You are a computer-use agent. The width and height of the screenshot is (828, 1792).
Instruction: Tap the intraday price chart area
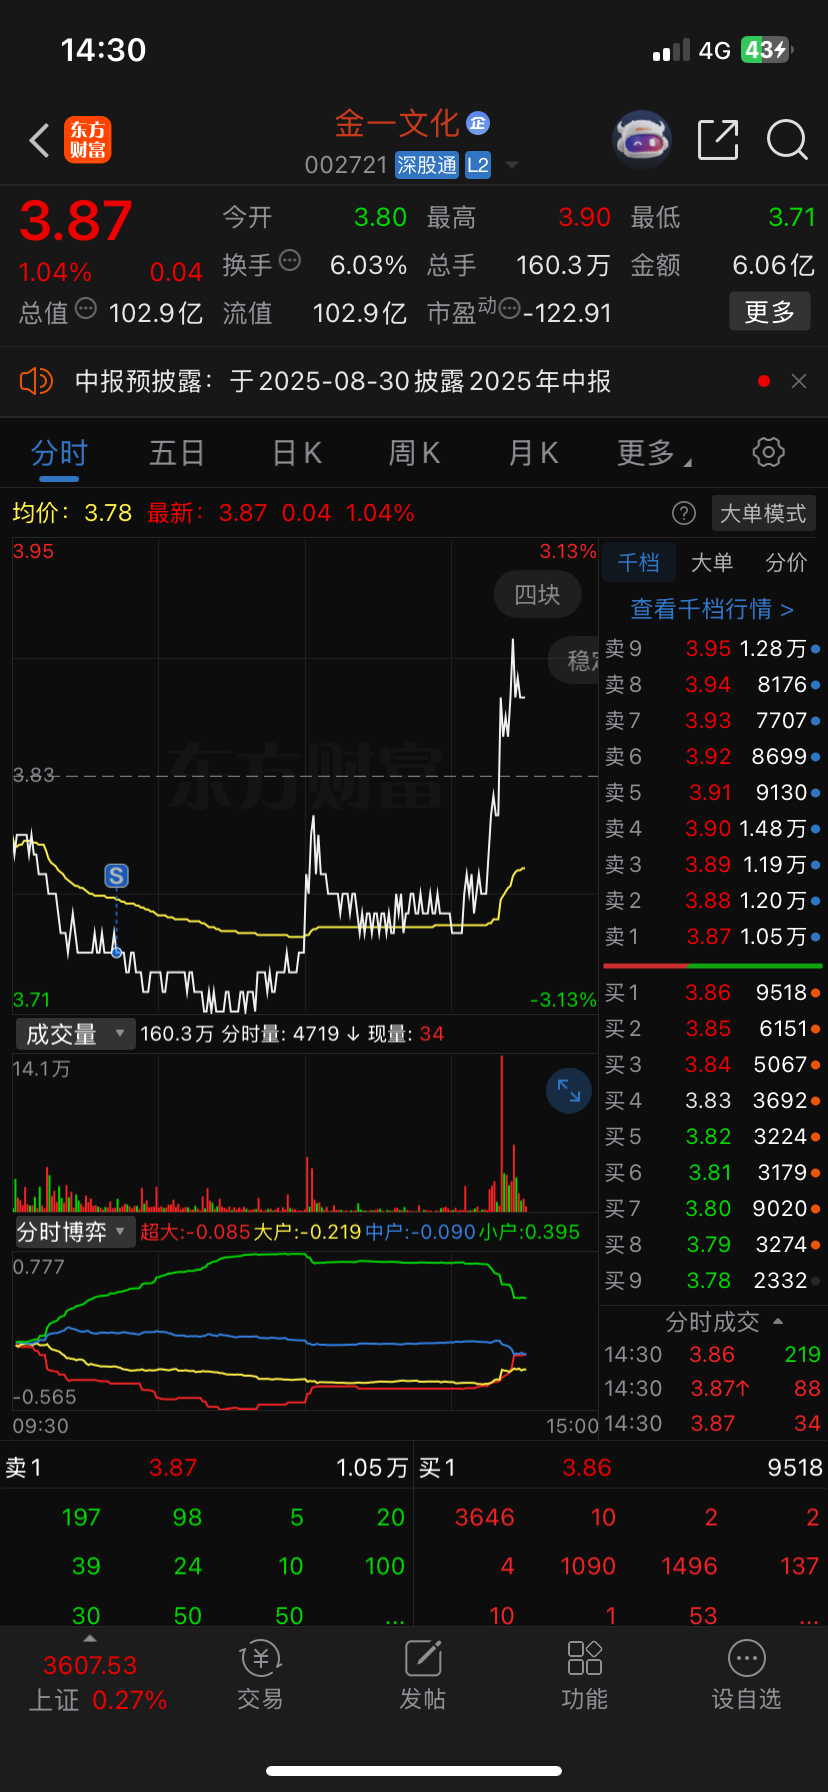coord(305,776)
